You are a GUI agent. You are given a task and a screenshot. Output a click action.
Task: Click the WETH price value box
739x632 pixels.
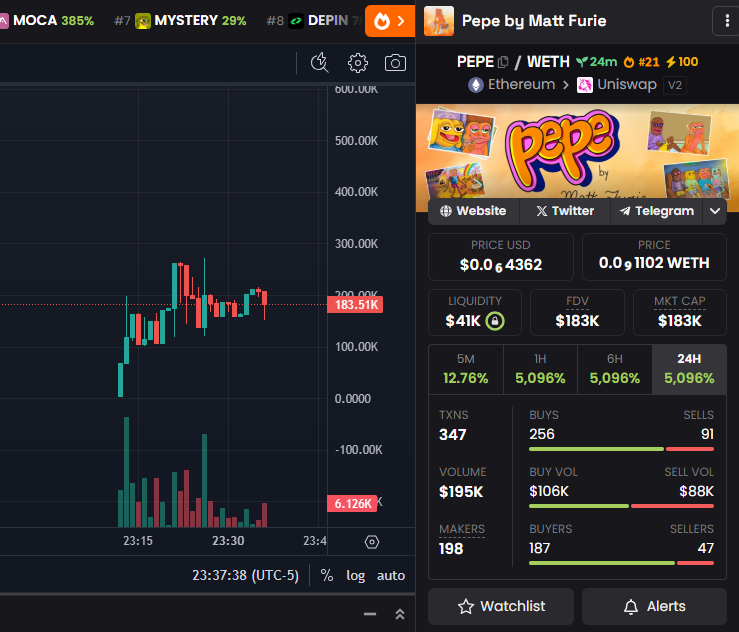tap(654, 257)
